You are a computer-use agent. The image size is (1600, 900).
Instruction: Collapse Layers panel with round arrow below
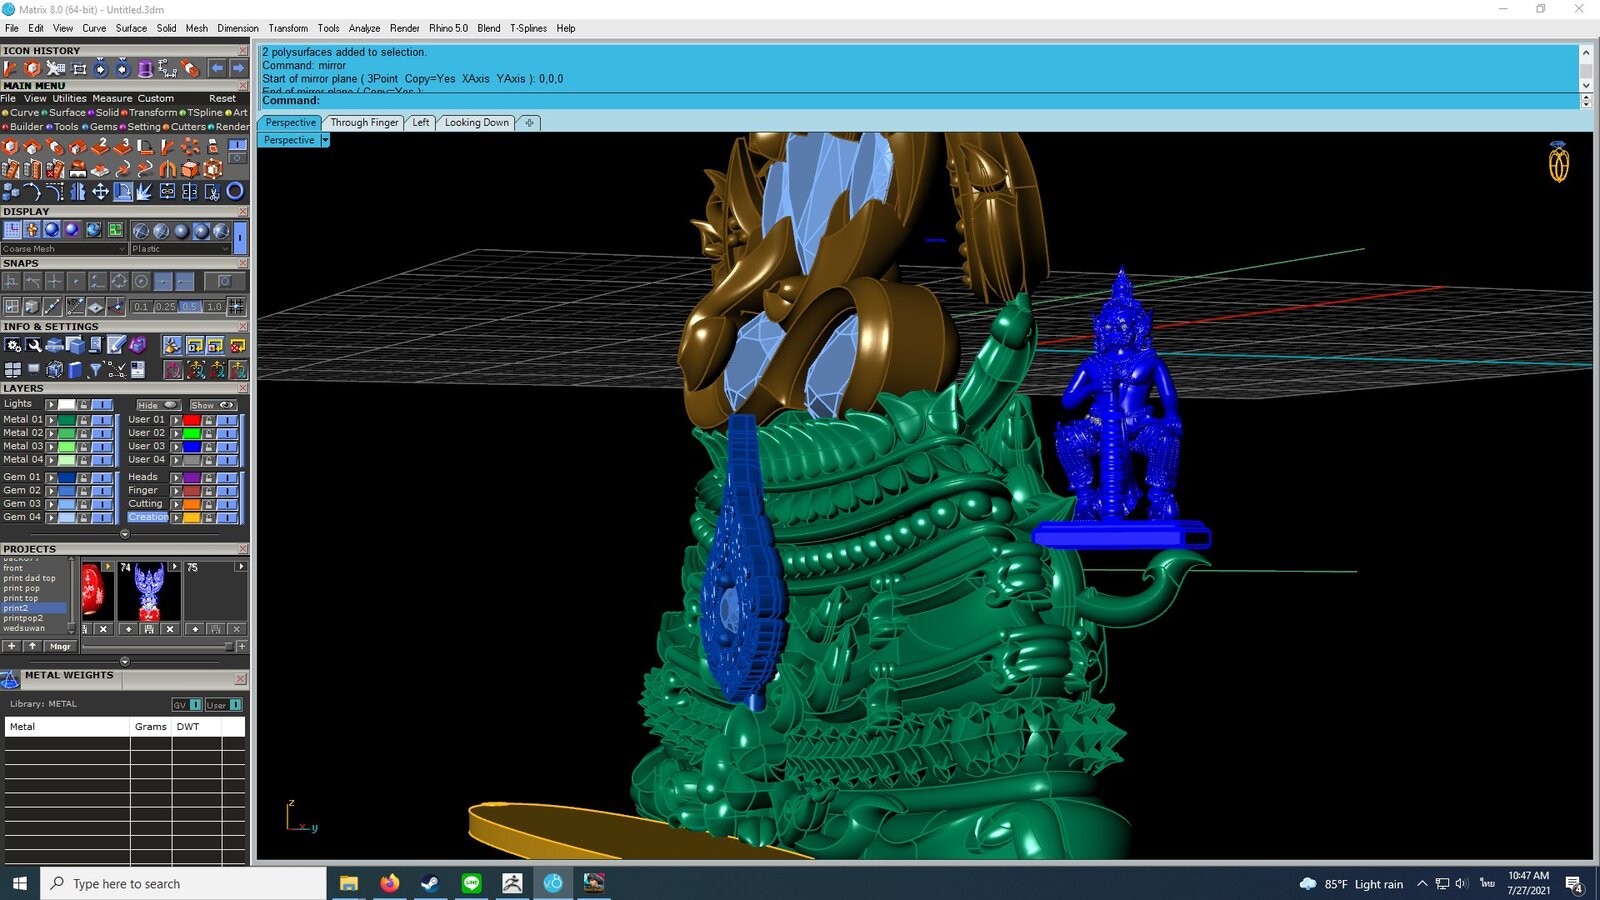(125, 534)
